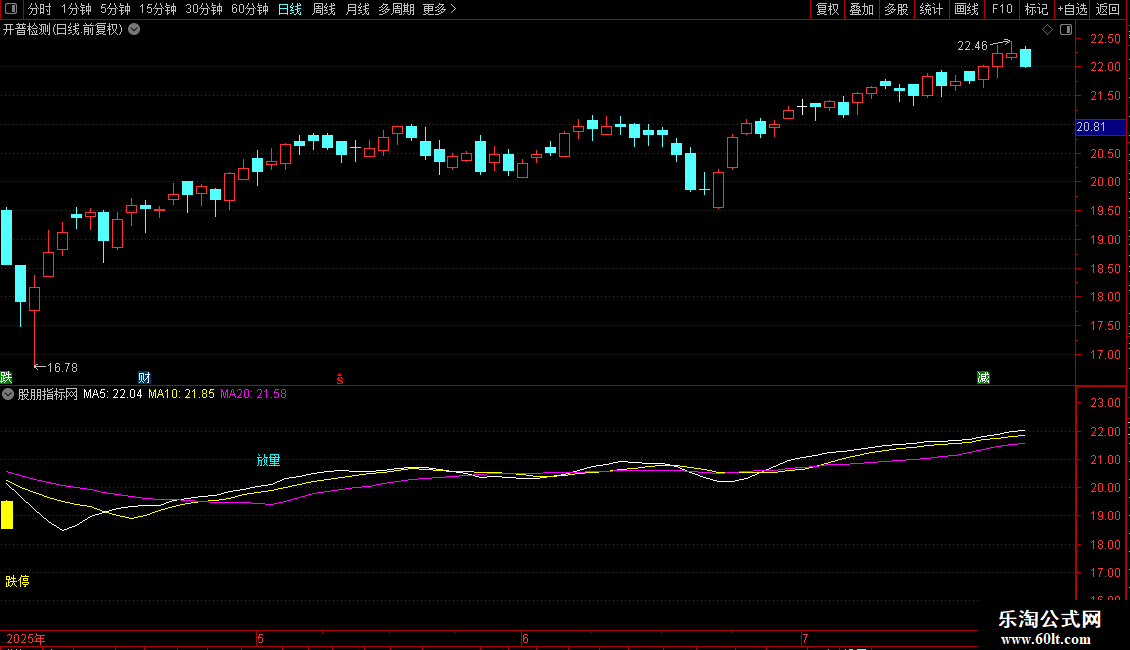Click the MA10: 21.85 value
Image resolution: width=1130 pixels, height=650 pixels.
pyautogui.click(x=181, y=394)
